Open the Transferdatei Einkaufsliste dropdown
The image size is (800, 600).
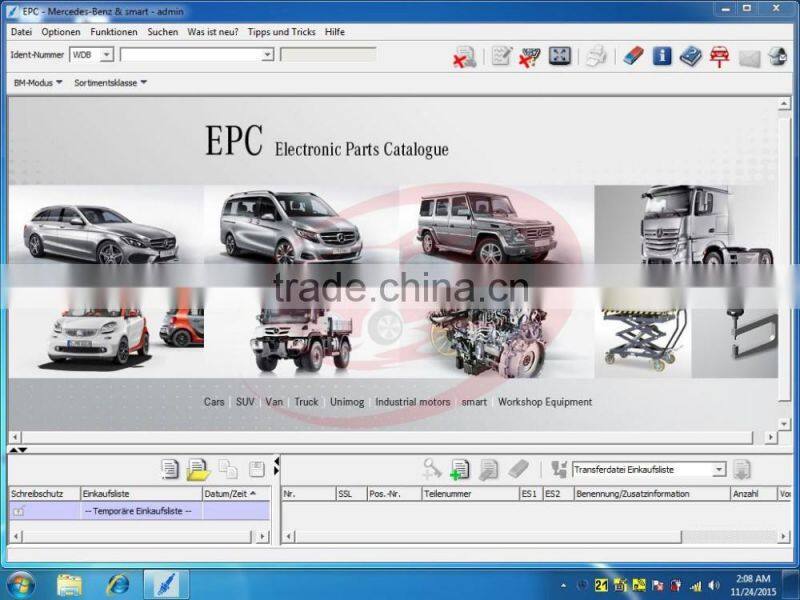(720, 468)
